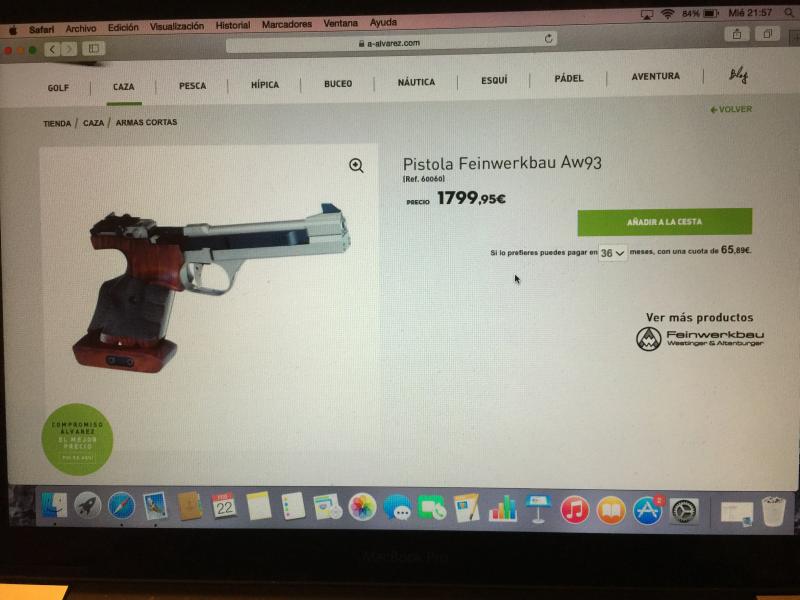Show the Safari sidebar
The image size is (800, 600).
tap(93, 48)
